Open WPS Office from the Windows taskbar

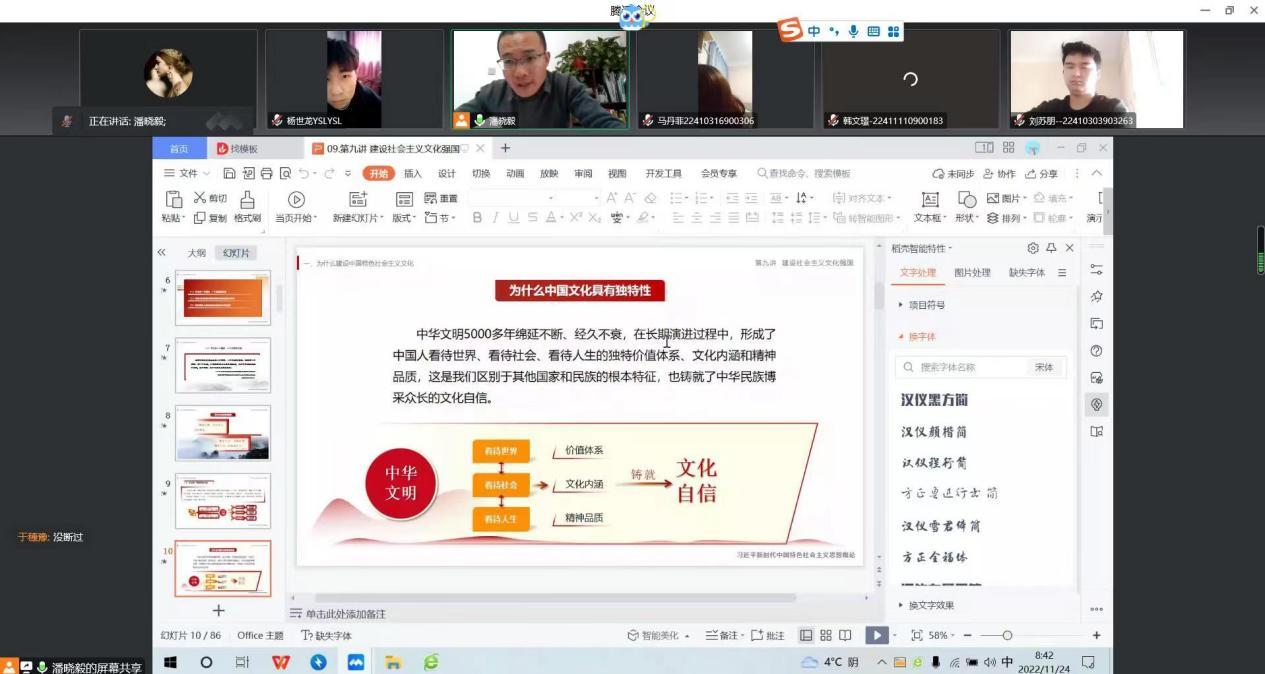(281, 662)
